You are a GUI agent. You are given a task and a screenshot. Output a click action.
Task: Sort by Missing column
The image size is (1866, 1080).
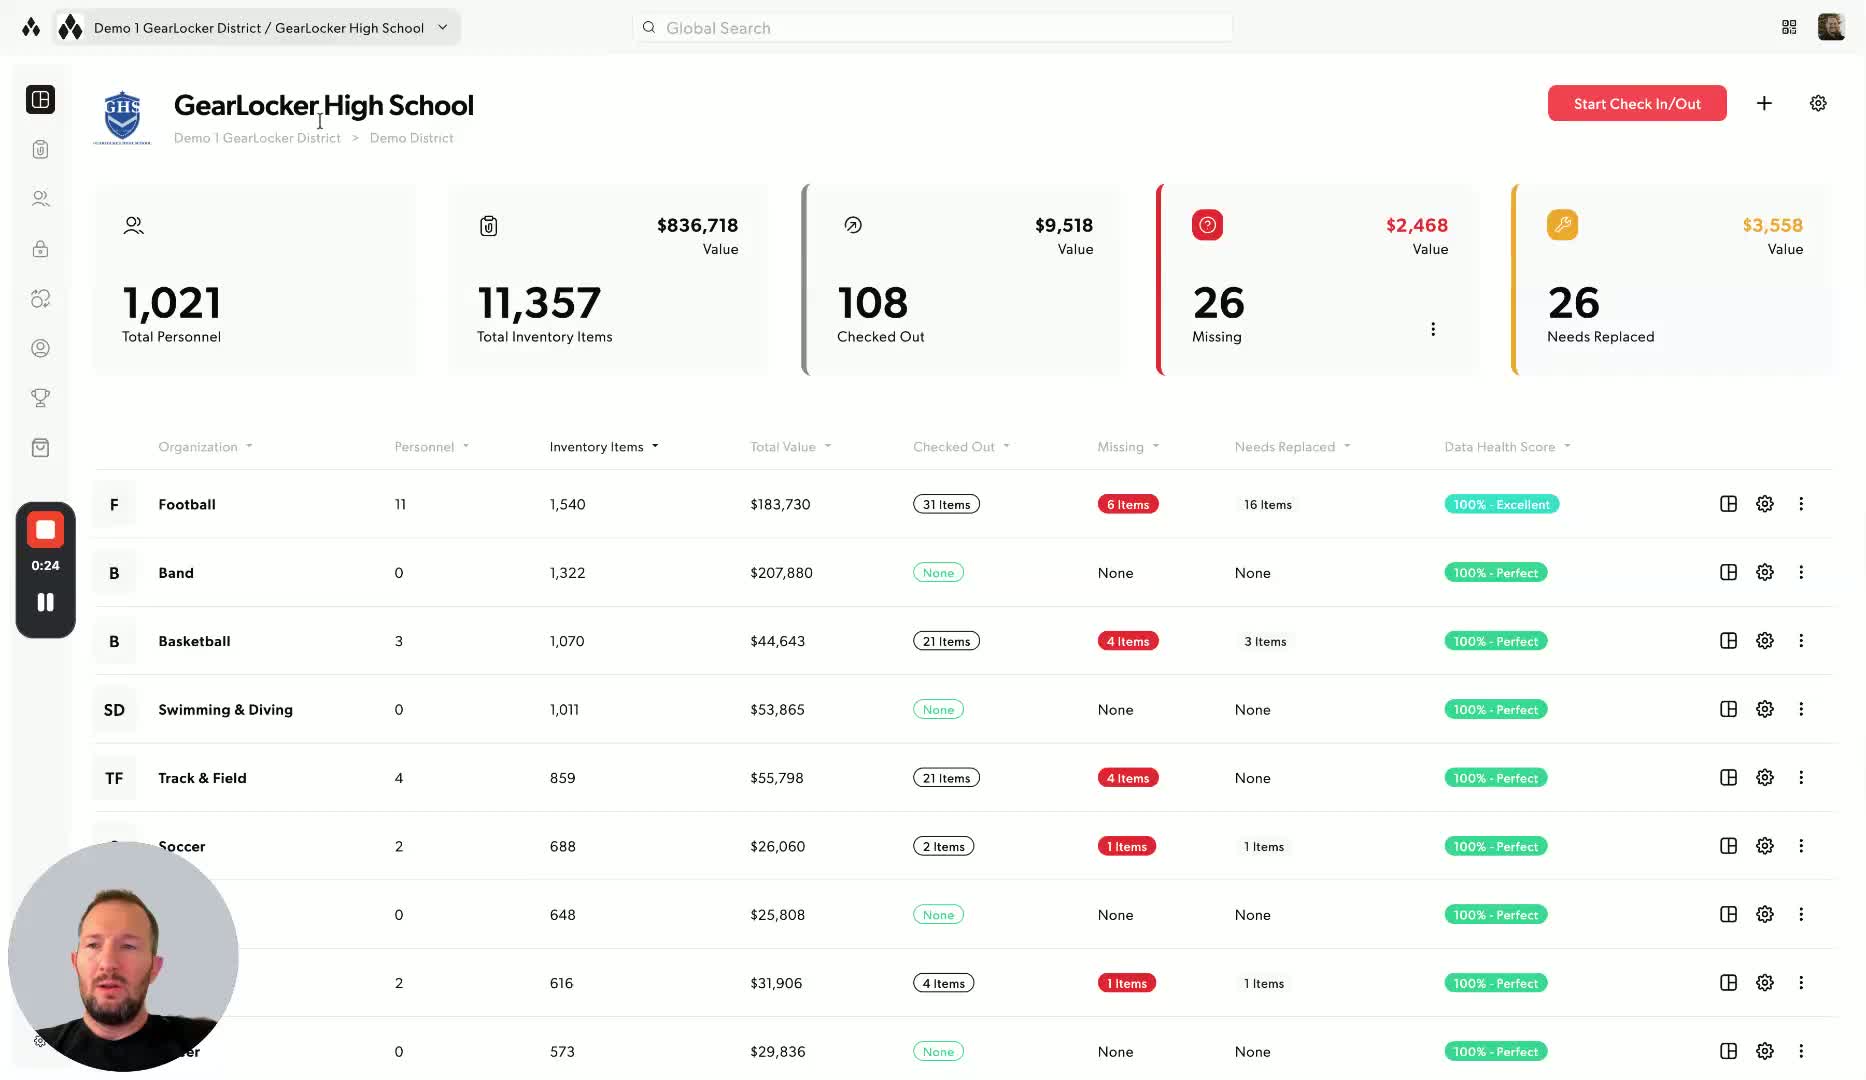(1128, 447)
